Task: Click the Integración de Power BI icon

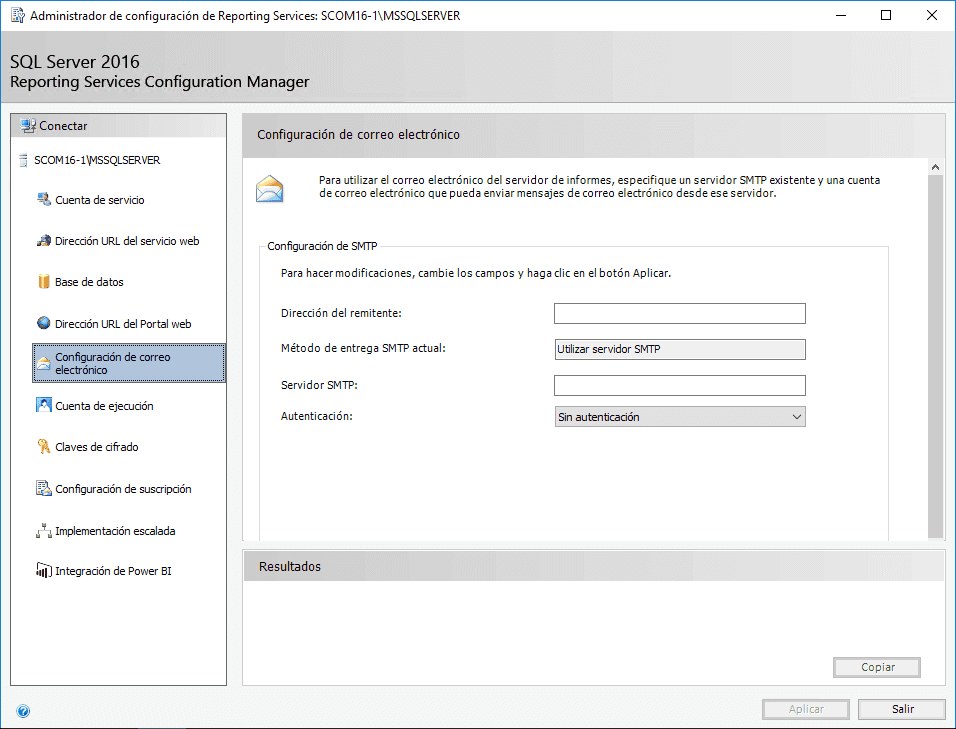Action: click(x=44, y=571)
